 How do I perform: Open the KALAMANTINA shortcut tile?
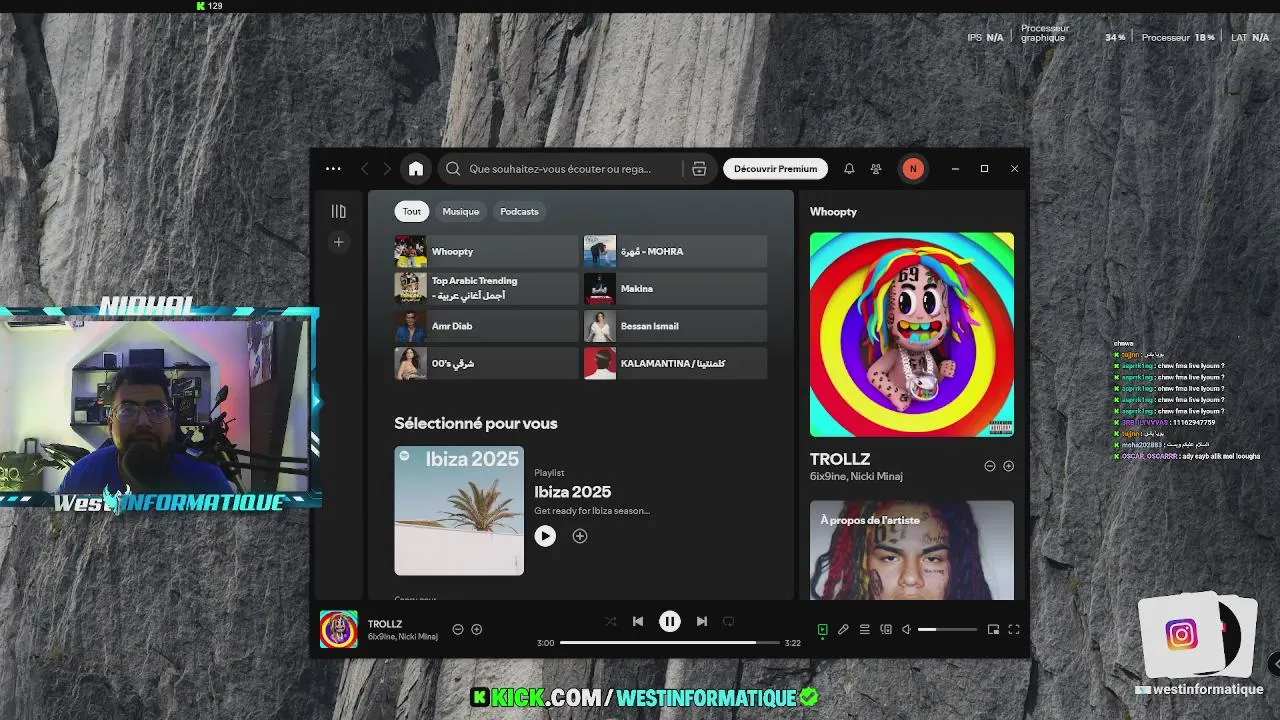coord(675,363)
